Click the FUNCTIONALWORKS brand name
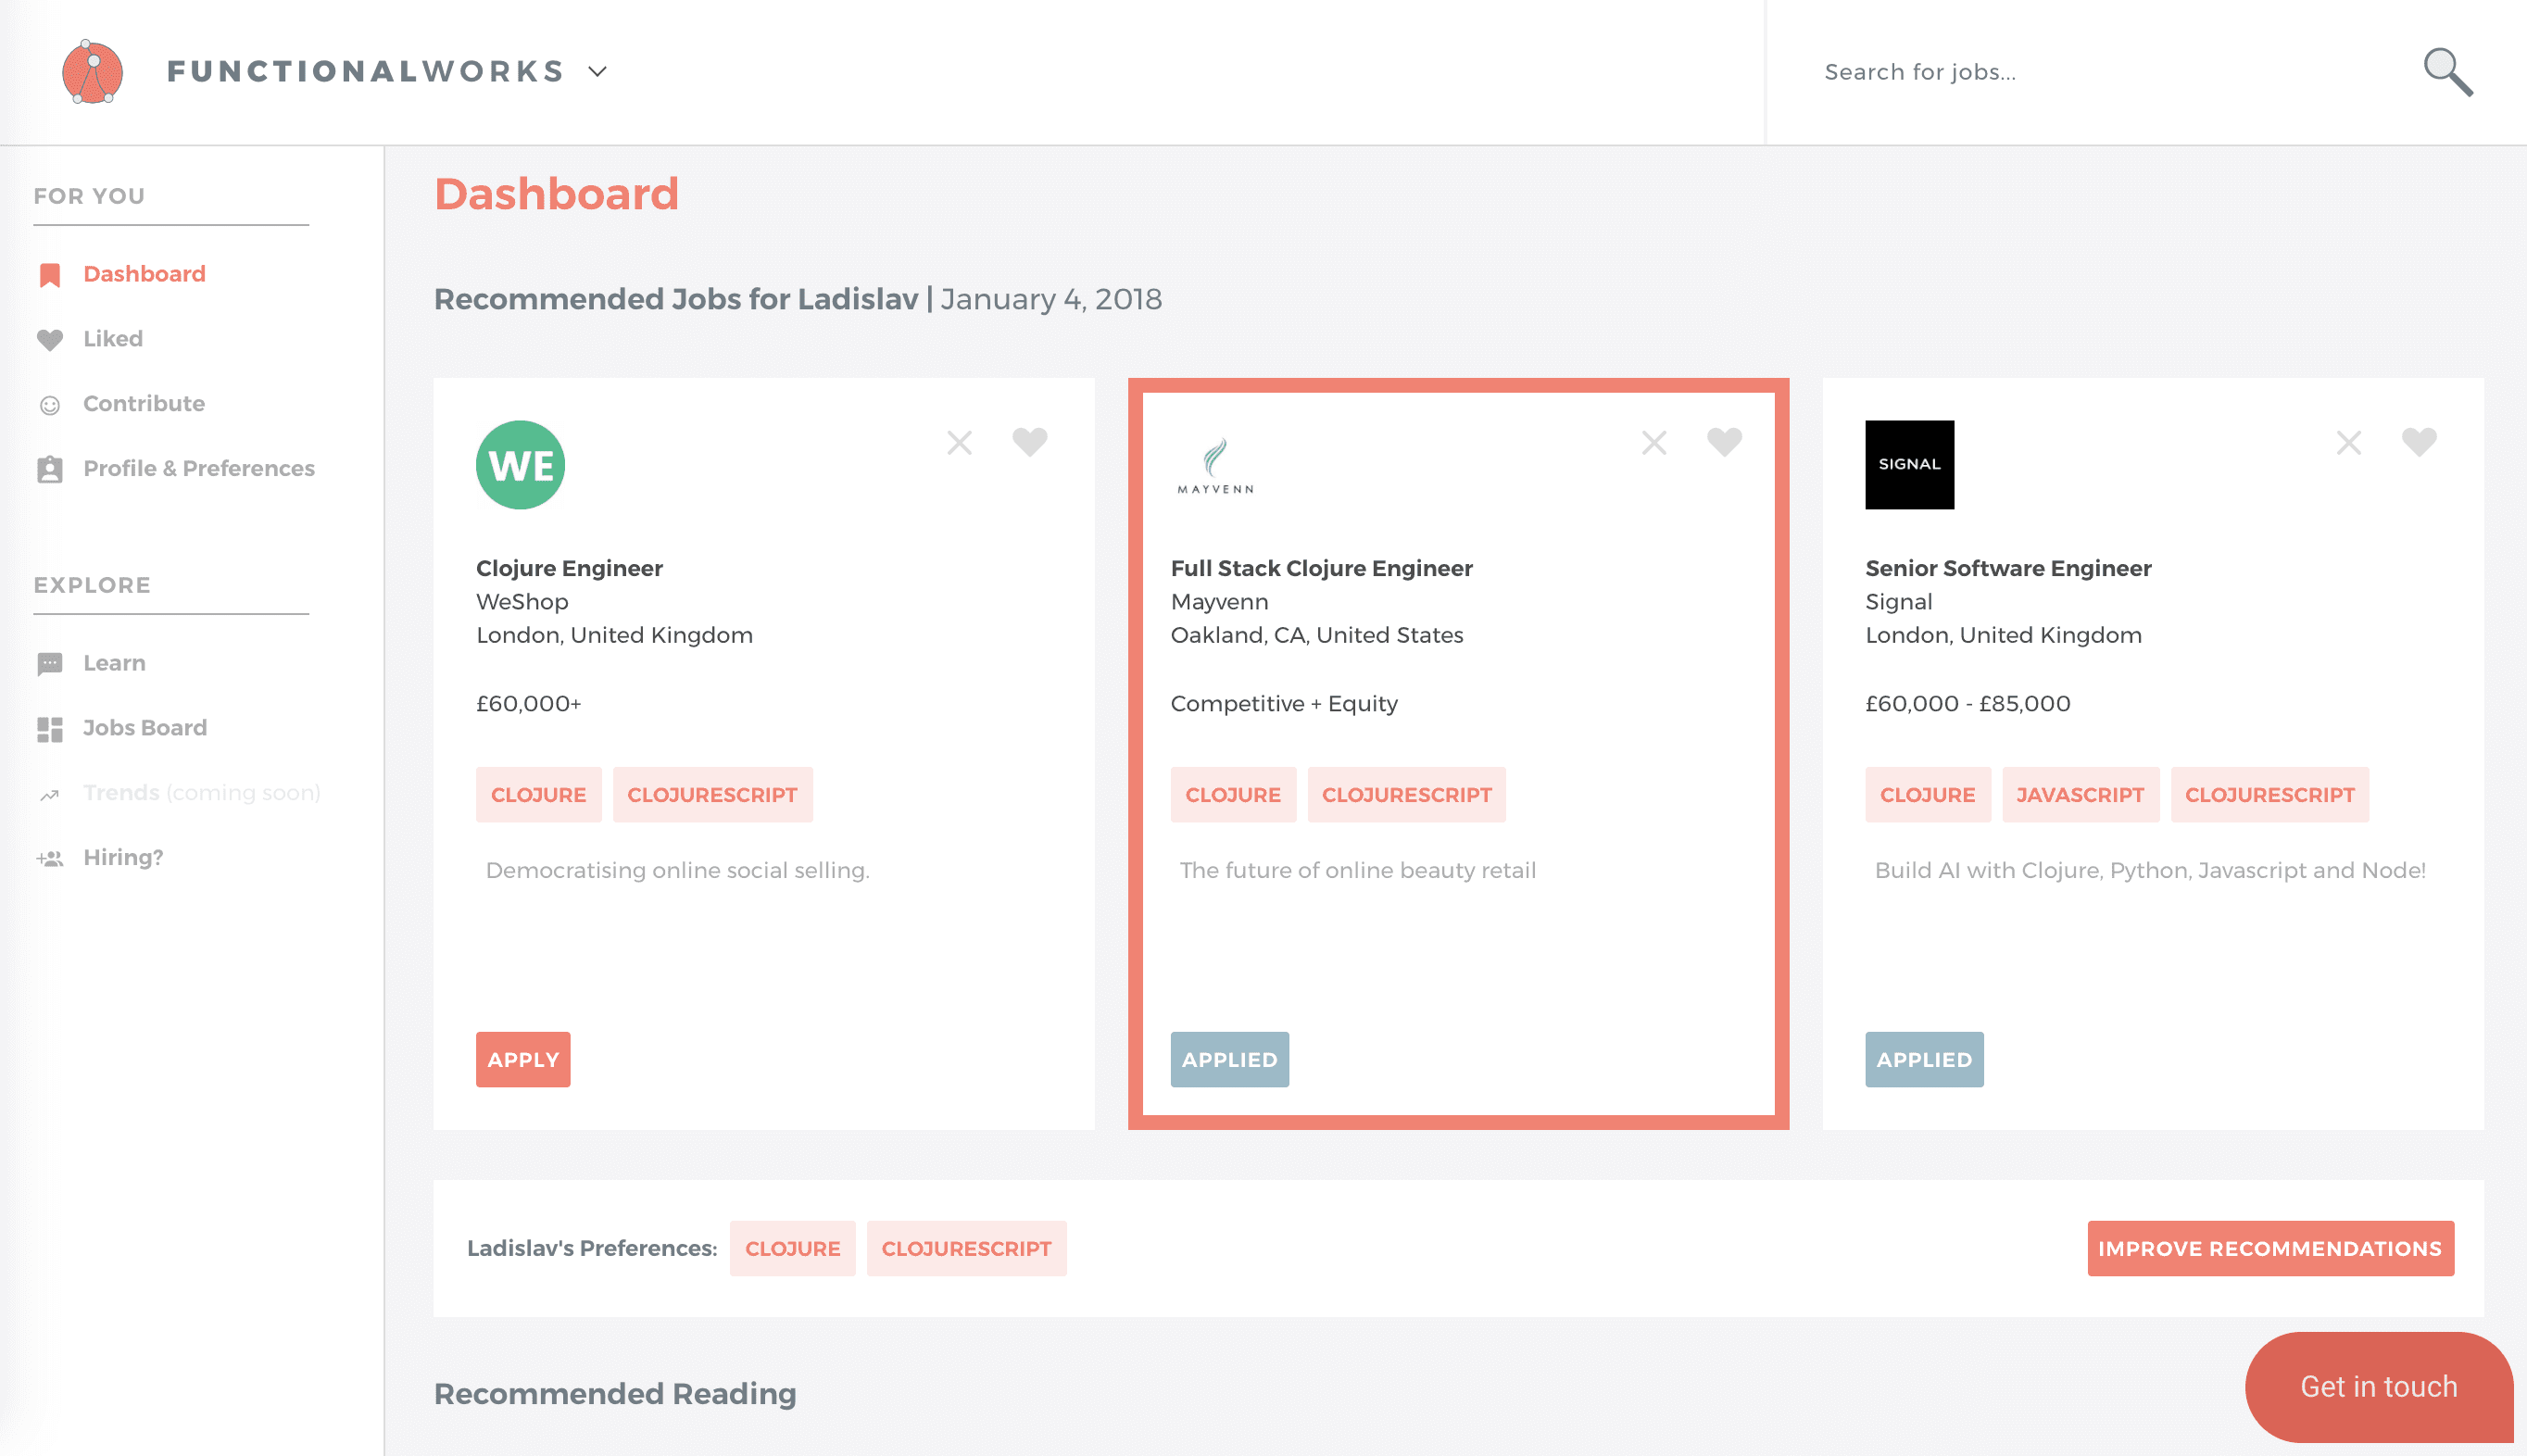The image size is (2527, 1456). pos(366,72)
